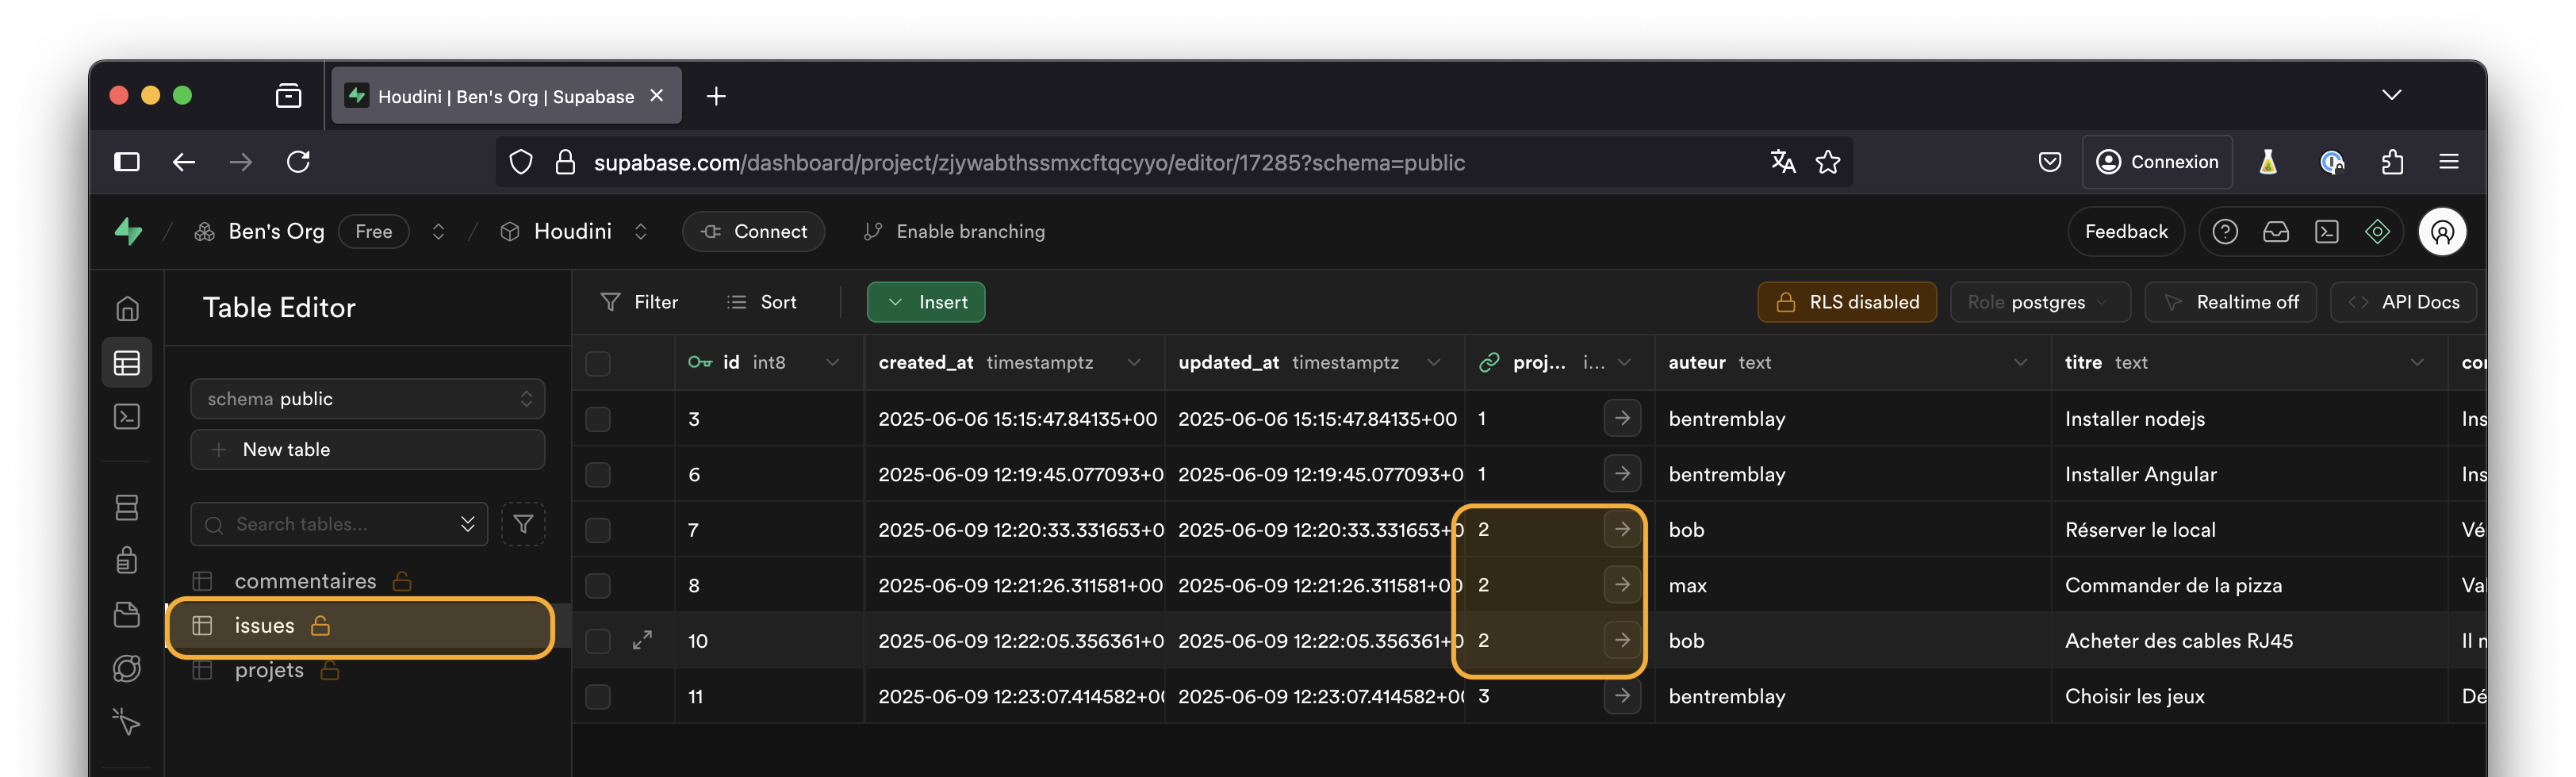Follow foreign key arrow in row 6
The height and width of the screenshot is (777, 2576).
1622,473
